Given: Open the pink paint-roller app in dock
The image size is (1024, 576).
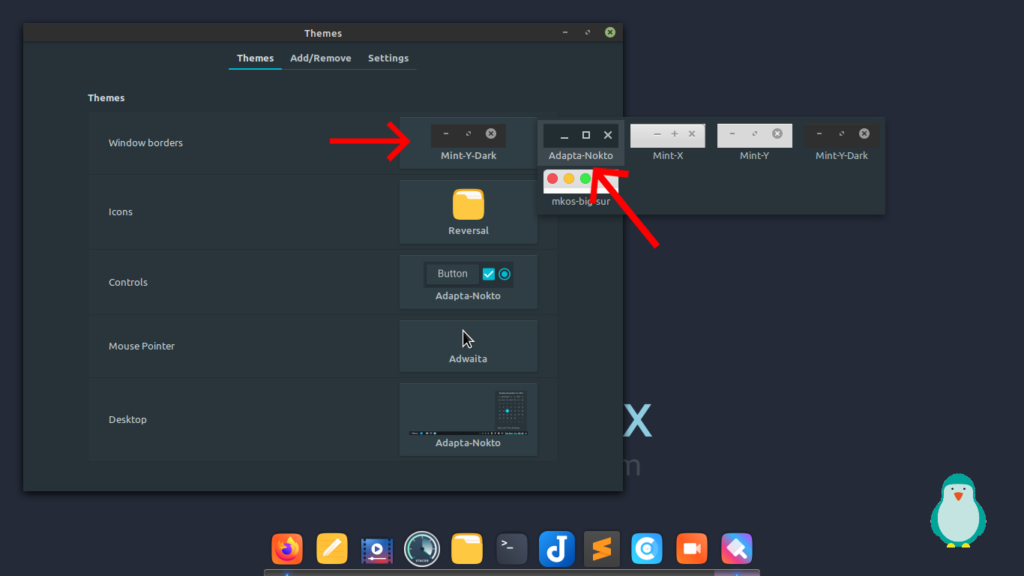Looking at the screenshot, I should (x=737, y=549).
